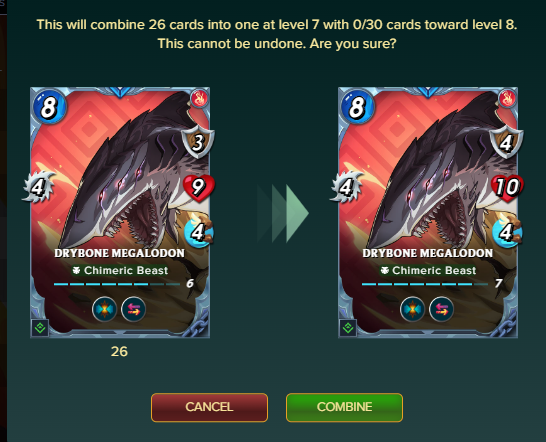The width and height of the screenshot is (546, 442).
Task: Click speed icon on left card
Action: (x=198, y=231)
